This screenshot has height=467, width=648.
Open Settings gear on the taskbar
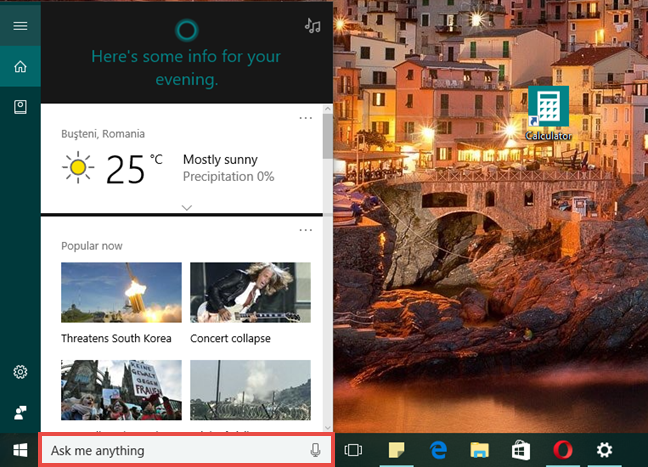tap(604, 450)
